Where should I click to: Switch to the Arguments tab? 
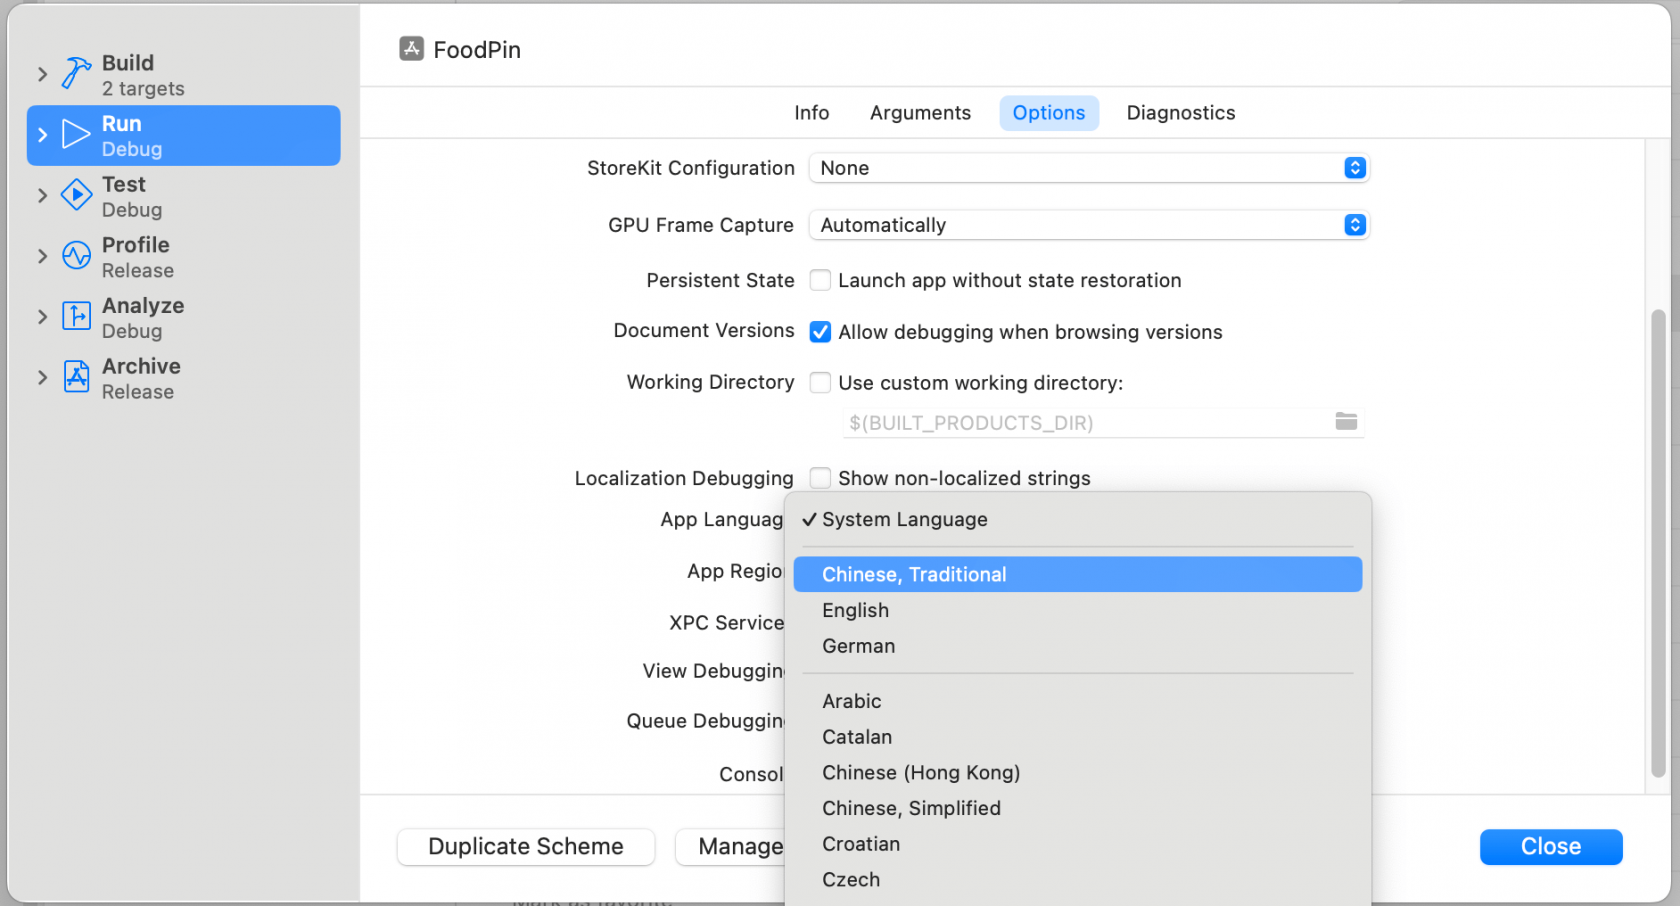coord(919,113)
